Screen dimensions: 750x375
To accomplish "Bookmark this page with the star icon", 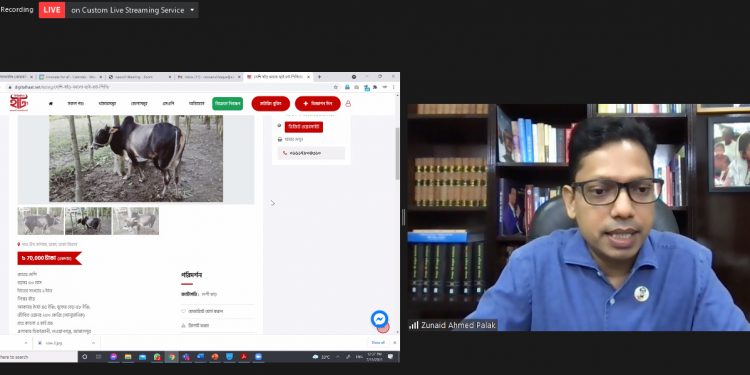I will click(x=336, y=87).
